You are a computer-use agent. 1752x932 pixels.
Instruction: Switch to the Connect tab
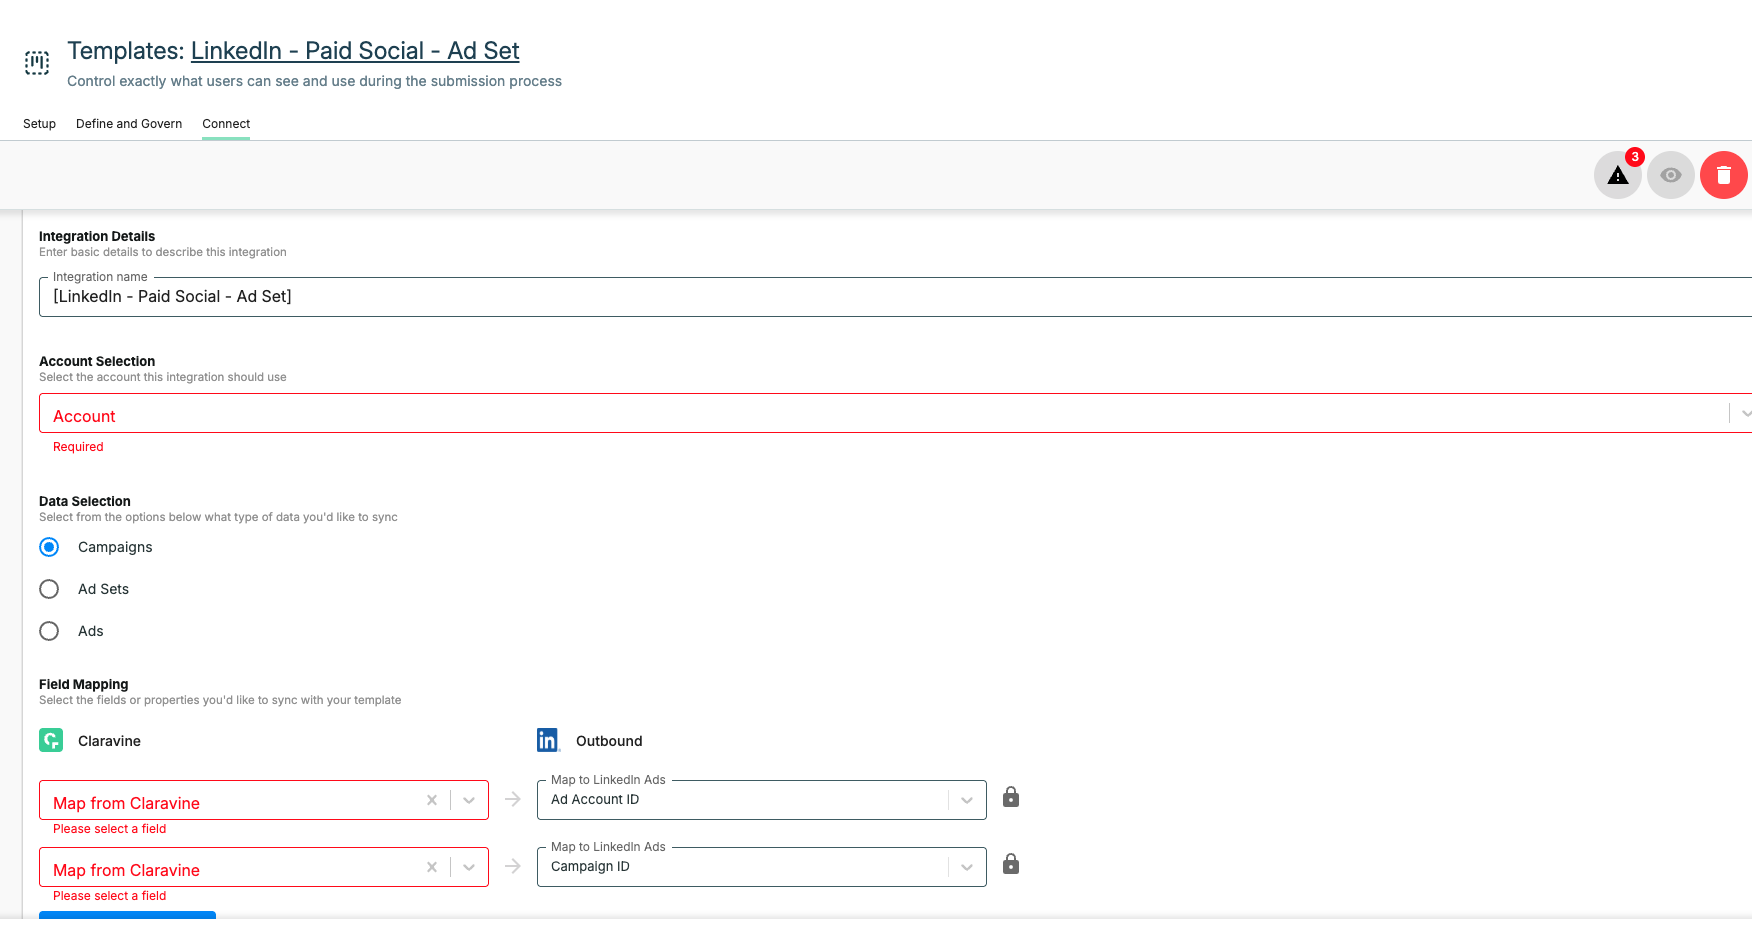coord(226,124)
